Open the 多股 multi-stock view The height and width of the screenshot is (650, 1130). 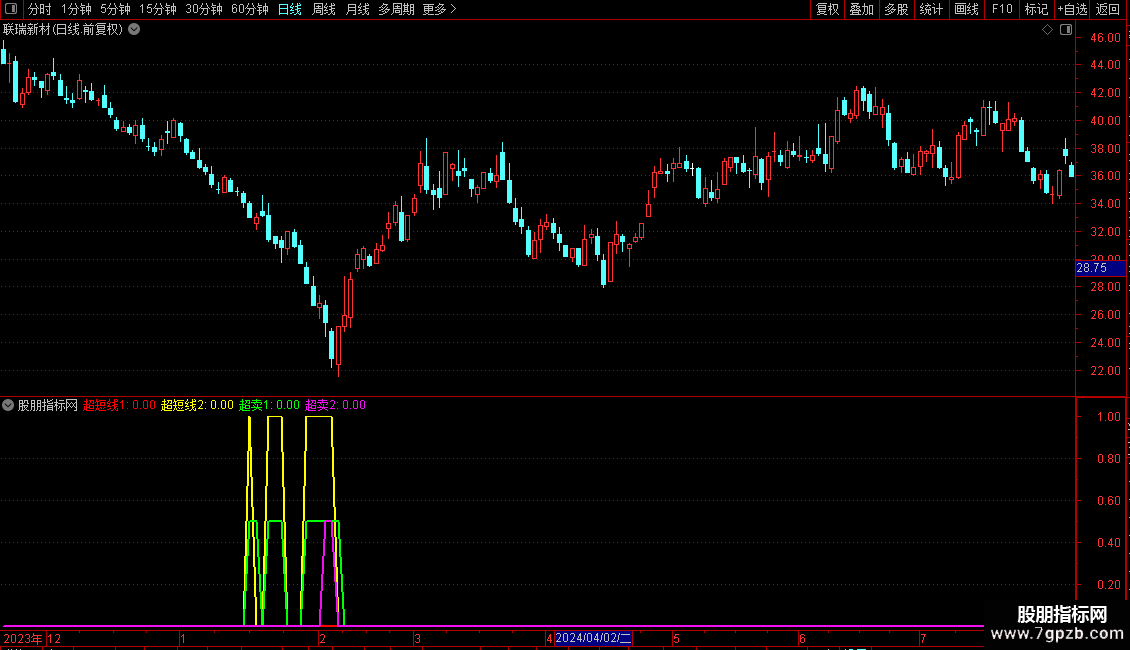(896, 9)
